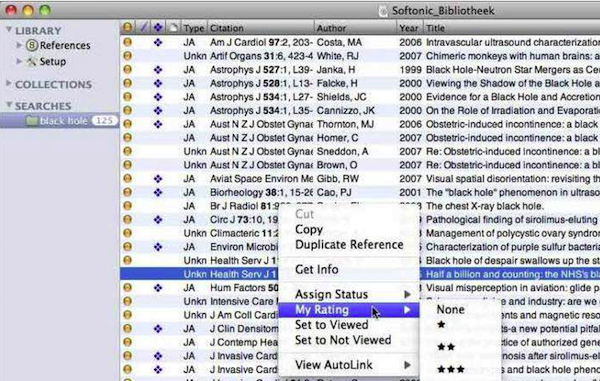Click orange status icon in White, RJ row
Image resolution: width=600 pixels, height=381 pixels.
[x=127, y=56]
